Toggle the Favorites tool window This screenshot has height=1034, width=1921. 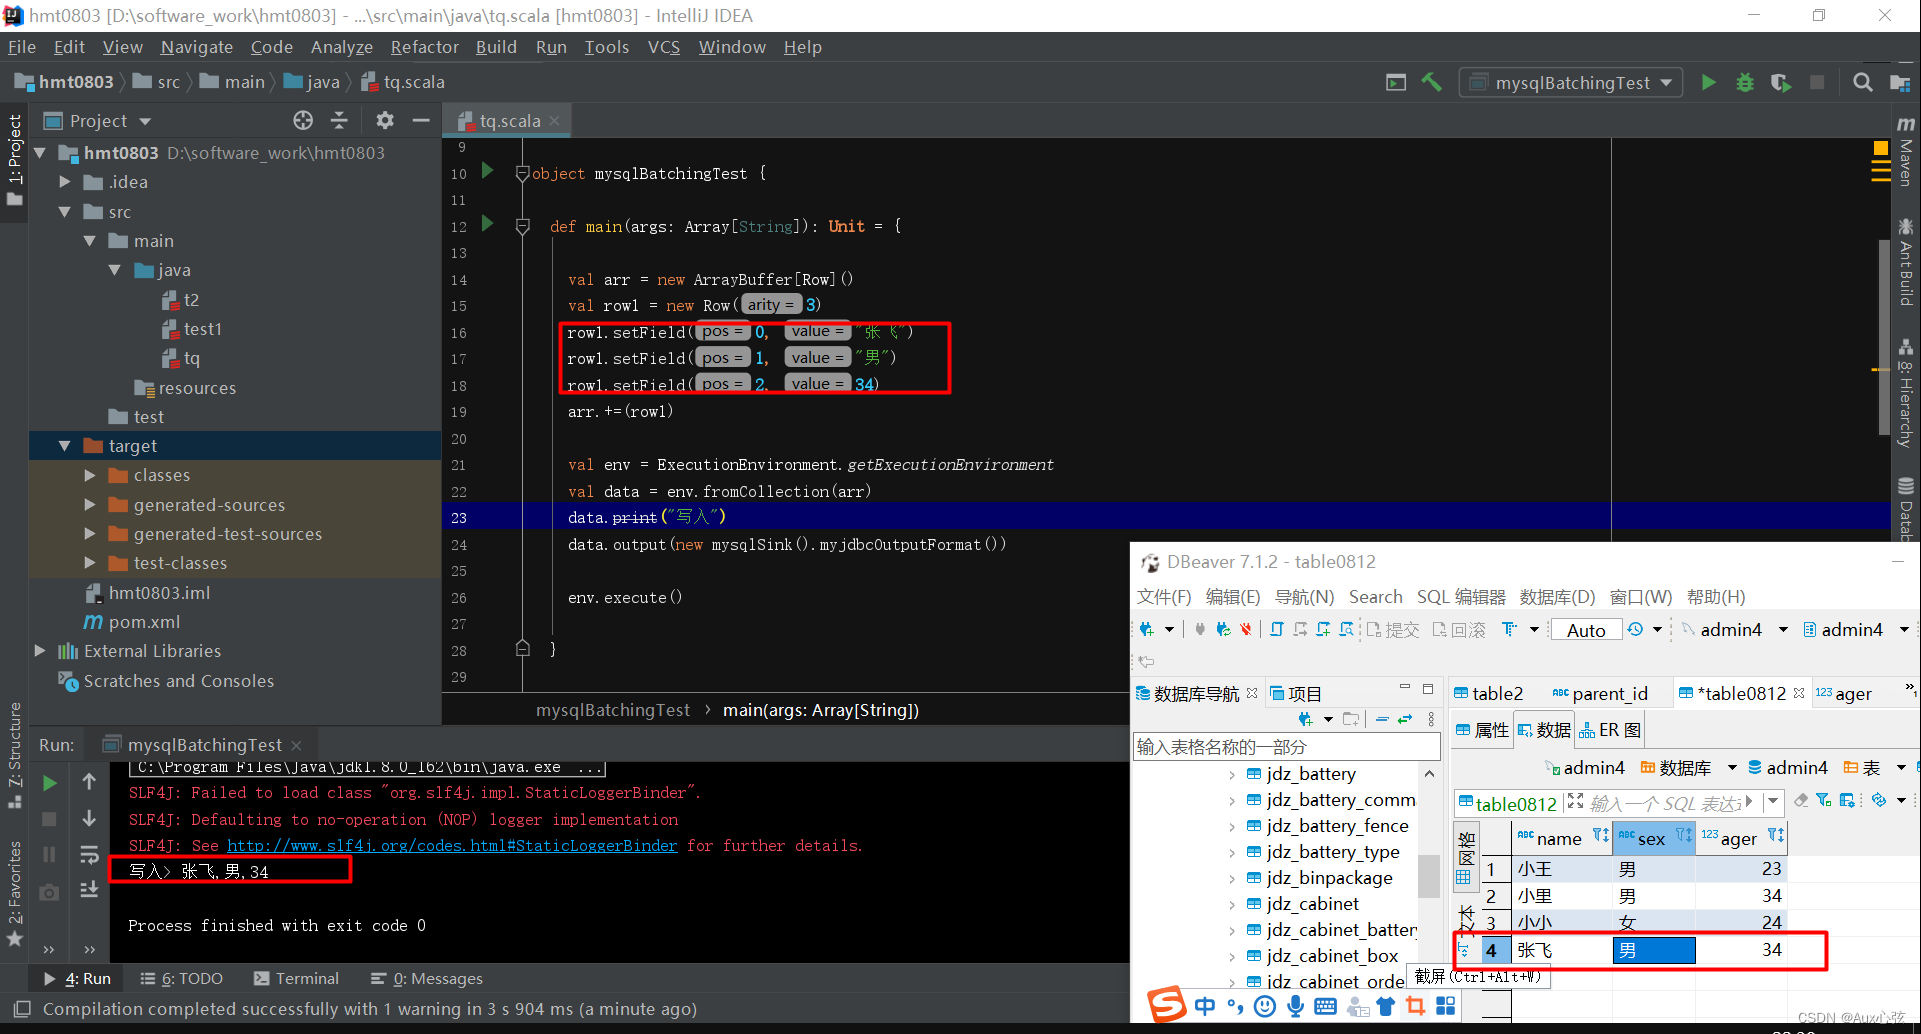[x=14, y=883]
